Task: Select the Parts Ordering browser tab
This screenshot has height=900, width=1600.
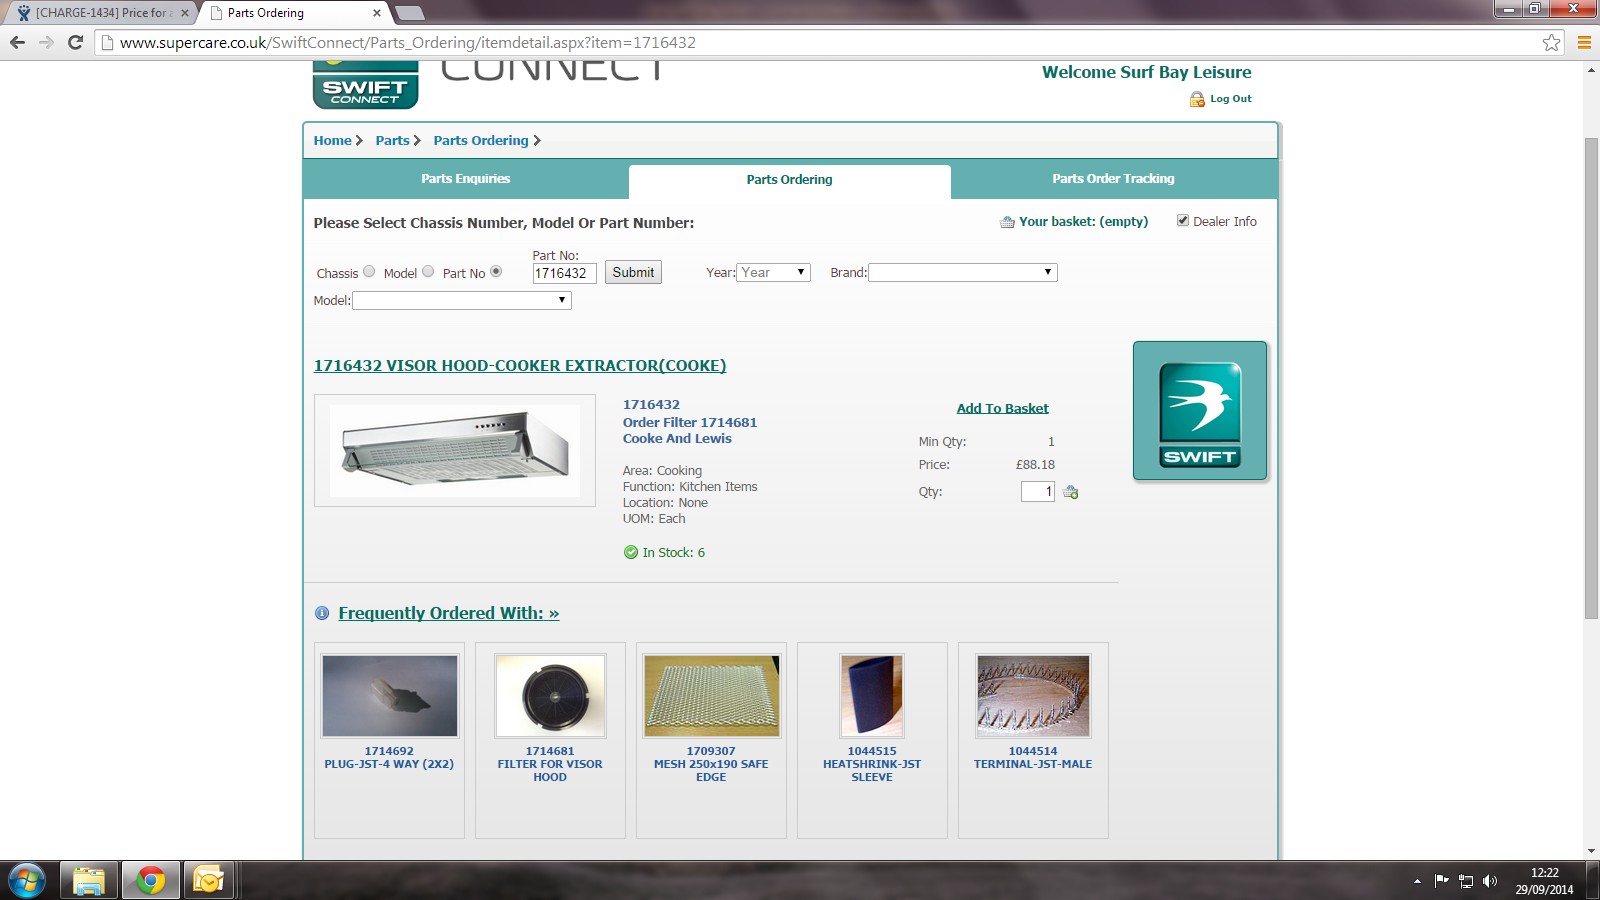Action: coord(295,13)
